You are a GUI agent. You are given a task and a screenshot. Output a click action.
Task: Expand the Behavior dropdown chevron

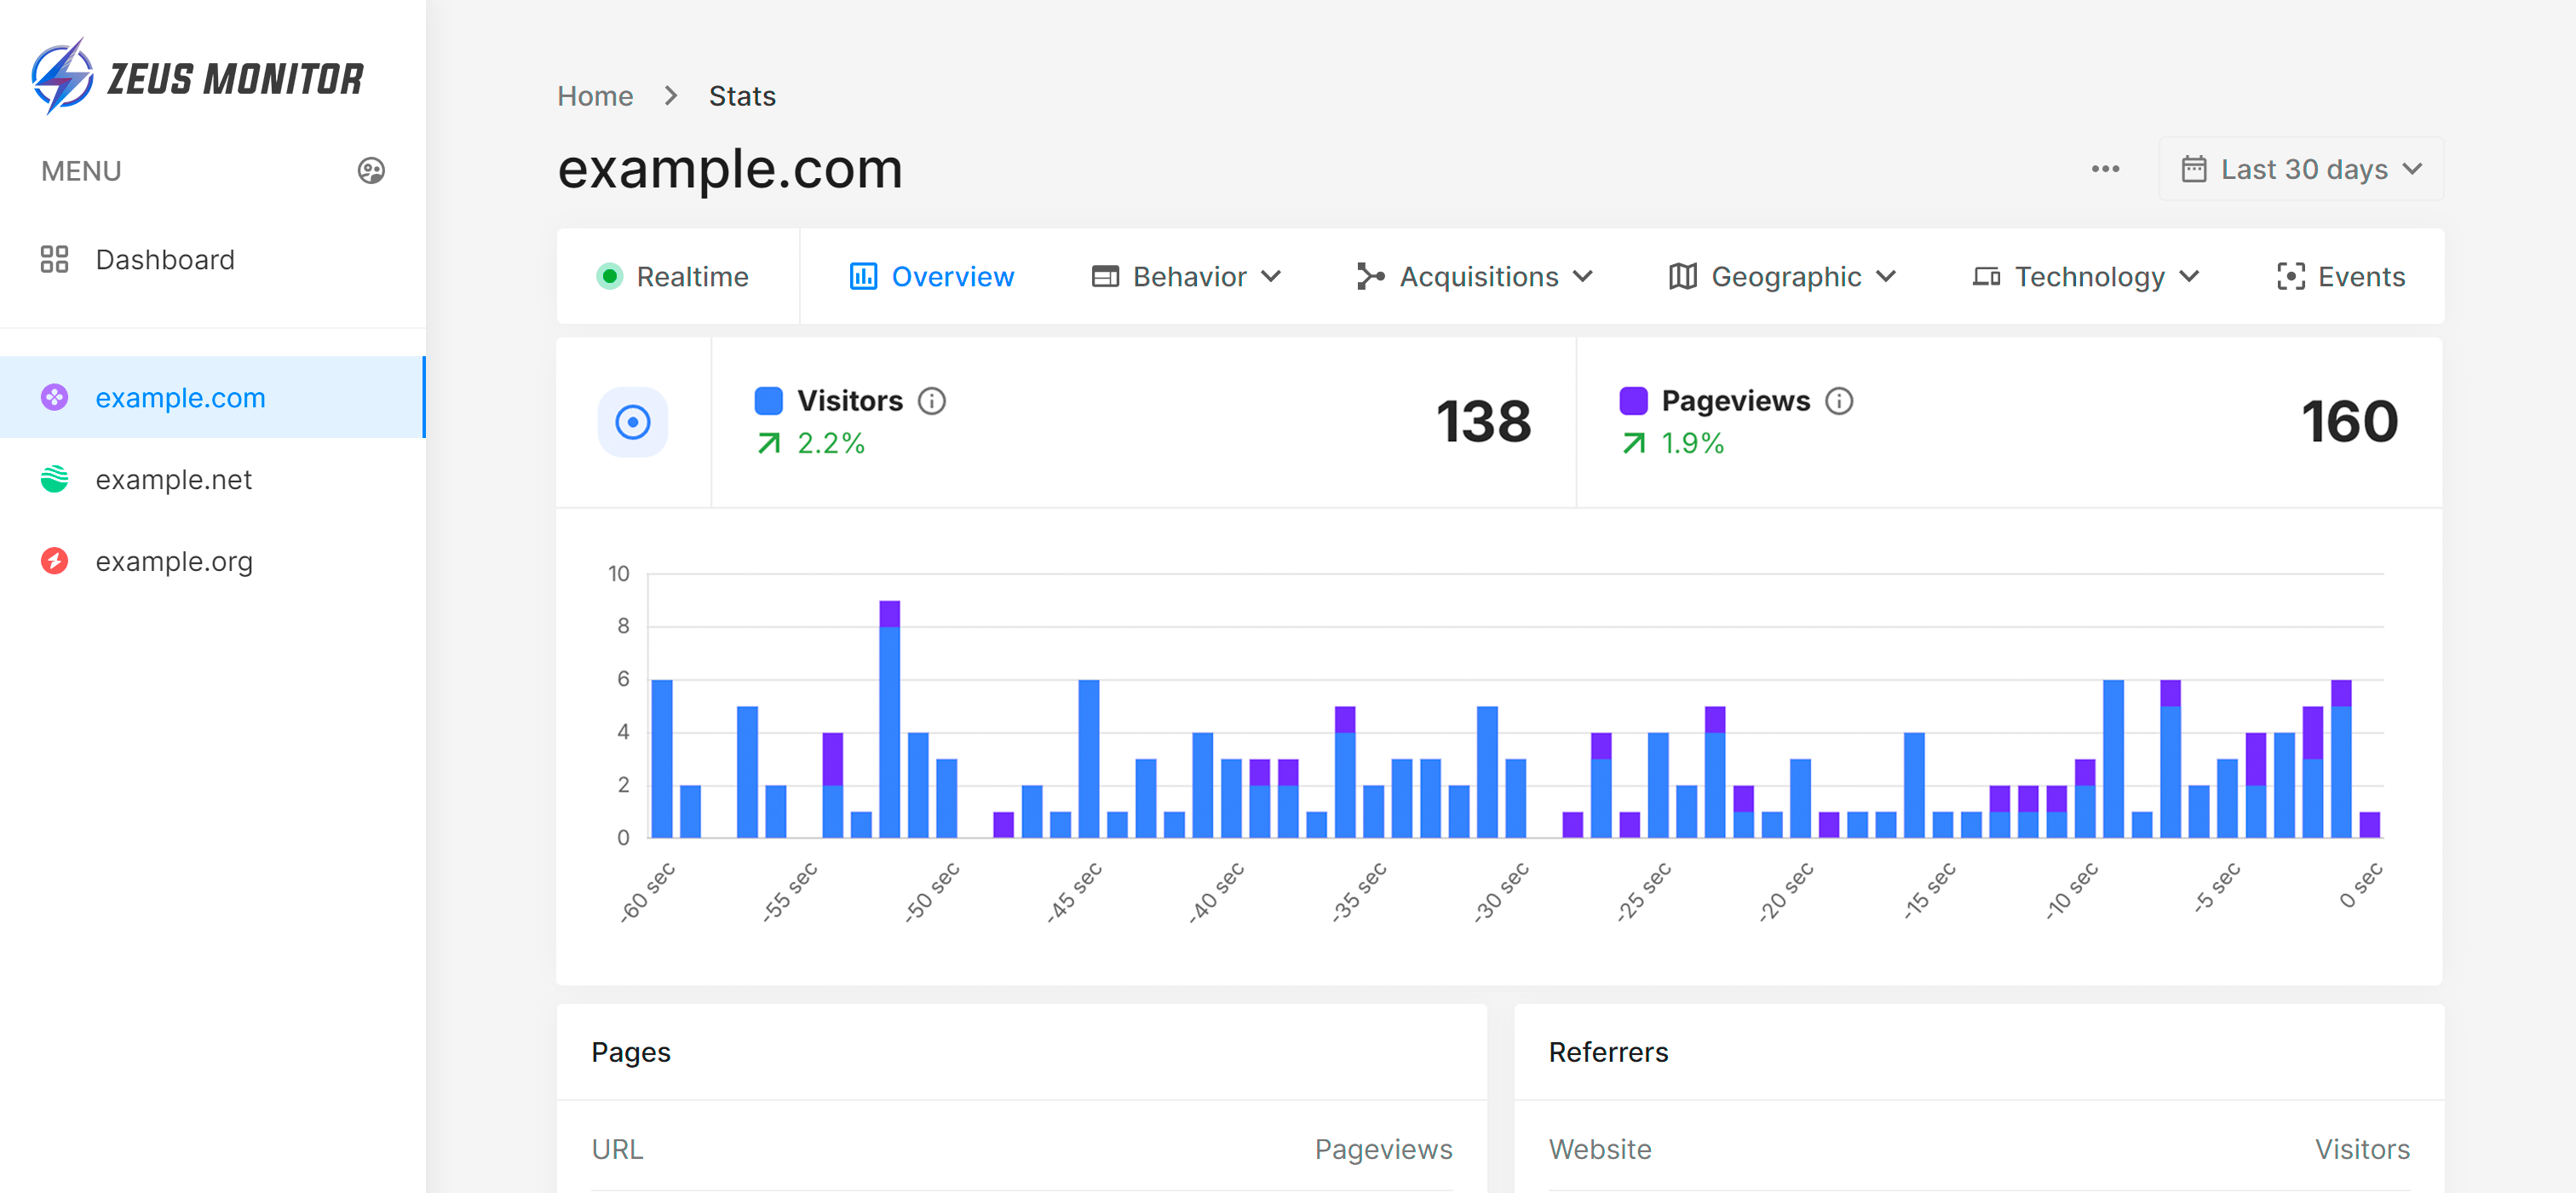[1271, 276]
